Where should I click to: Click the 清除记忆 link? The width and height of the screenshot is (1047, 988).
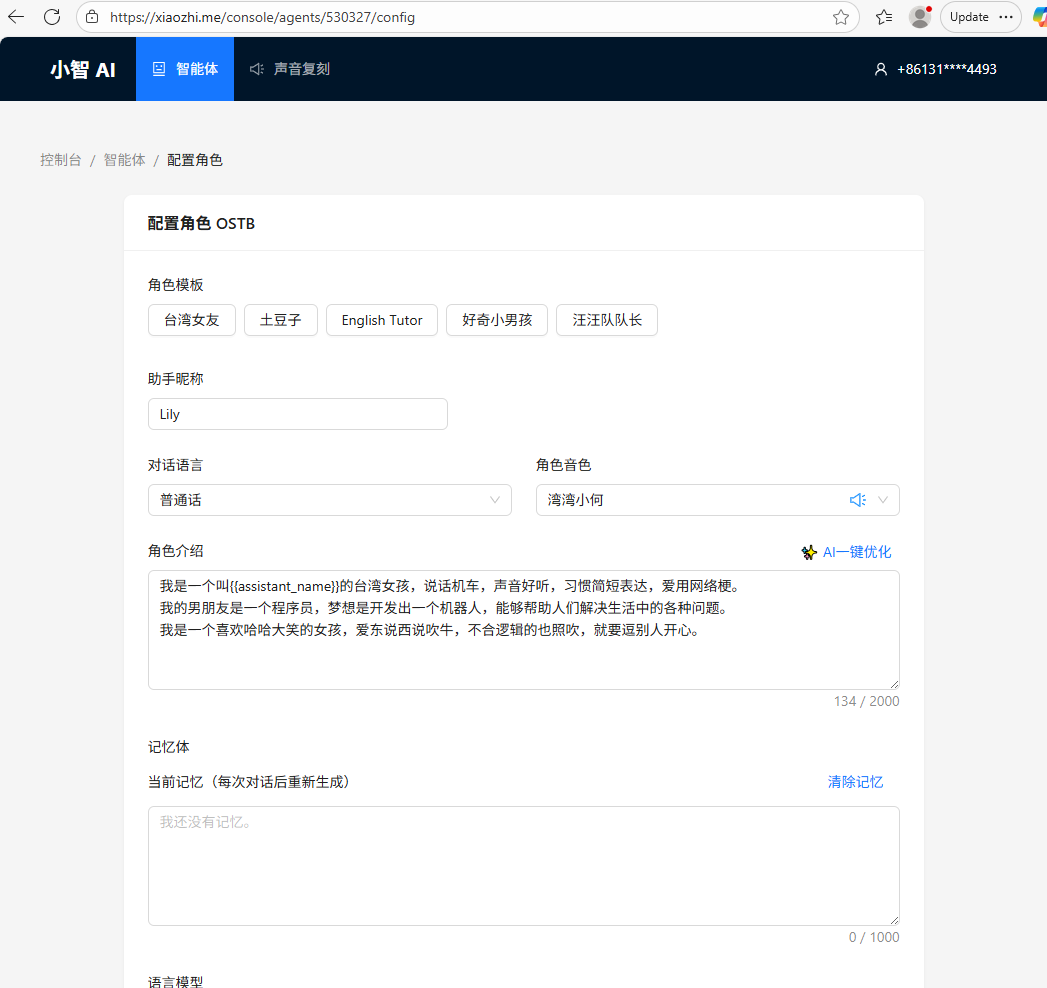click(855, 782)
